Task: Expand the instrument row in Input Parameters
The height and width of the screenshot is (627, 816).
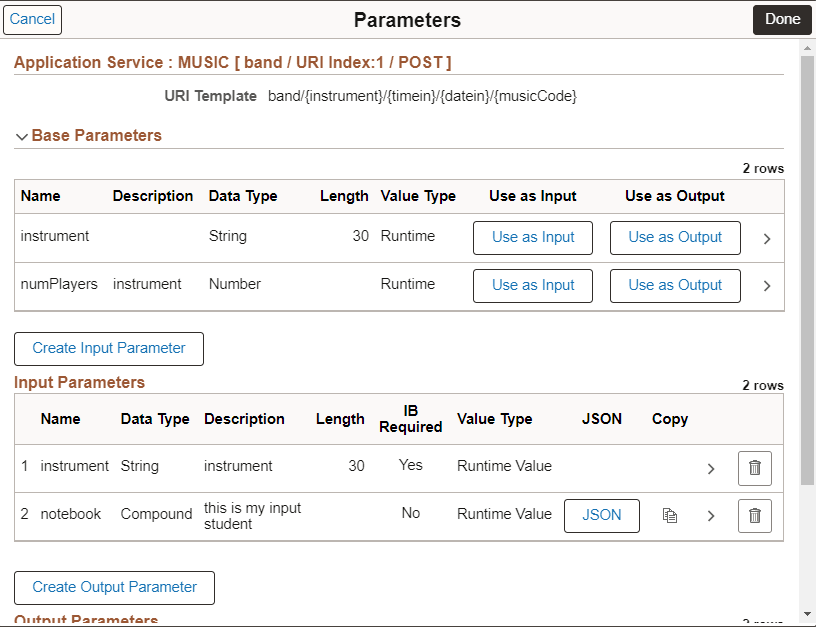Action: 711,468
